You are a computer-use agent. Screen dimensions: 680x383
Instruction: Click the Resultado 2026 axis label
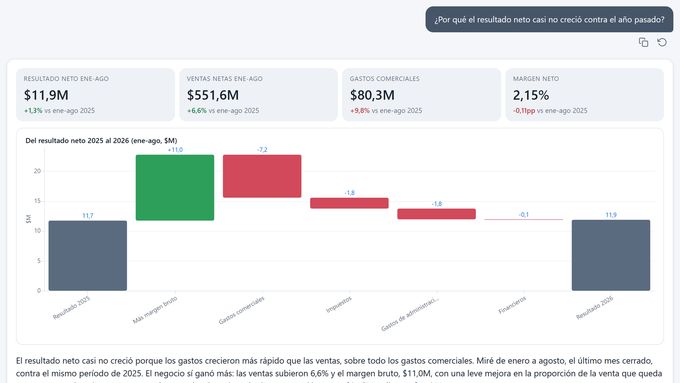[x=595, y=308]
